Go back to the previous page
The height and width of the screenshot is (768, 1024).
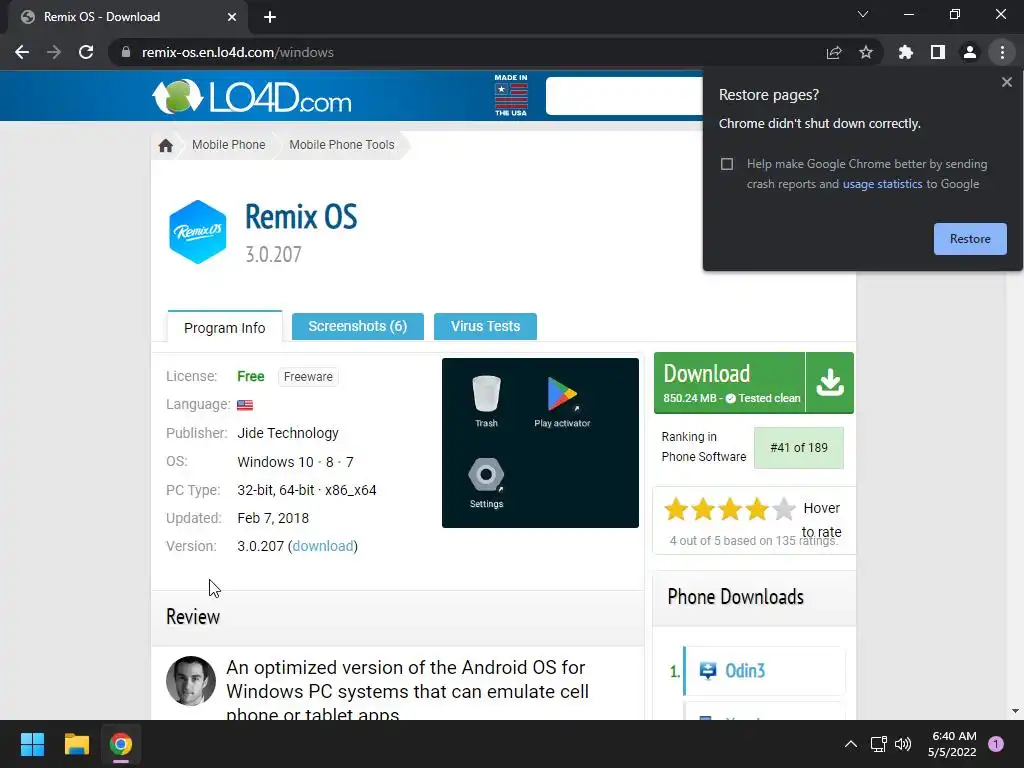[22, 52]
